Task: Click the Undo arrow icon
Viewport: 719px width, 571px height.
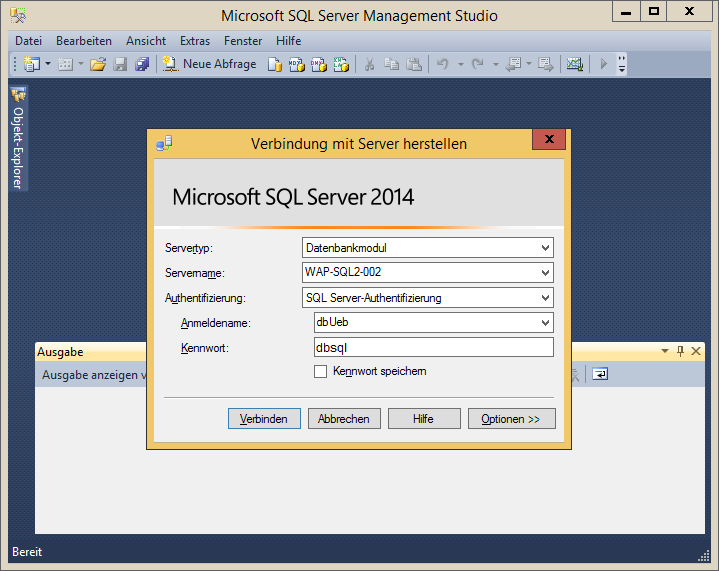Action: (442, 64)
